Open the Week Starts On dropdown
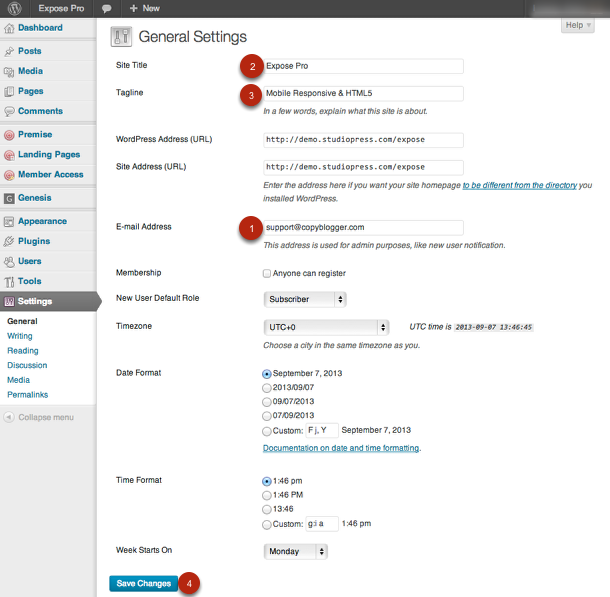The height and width of the screenshot is (597, 610). [x=296, y=551]
